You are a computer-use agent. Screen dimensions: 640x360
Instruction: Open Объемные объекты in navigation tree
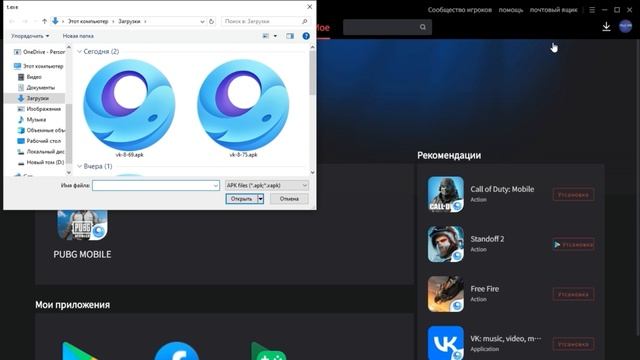41,130
